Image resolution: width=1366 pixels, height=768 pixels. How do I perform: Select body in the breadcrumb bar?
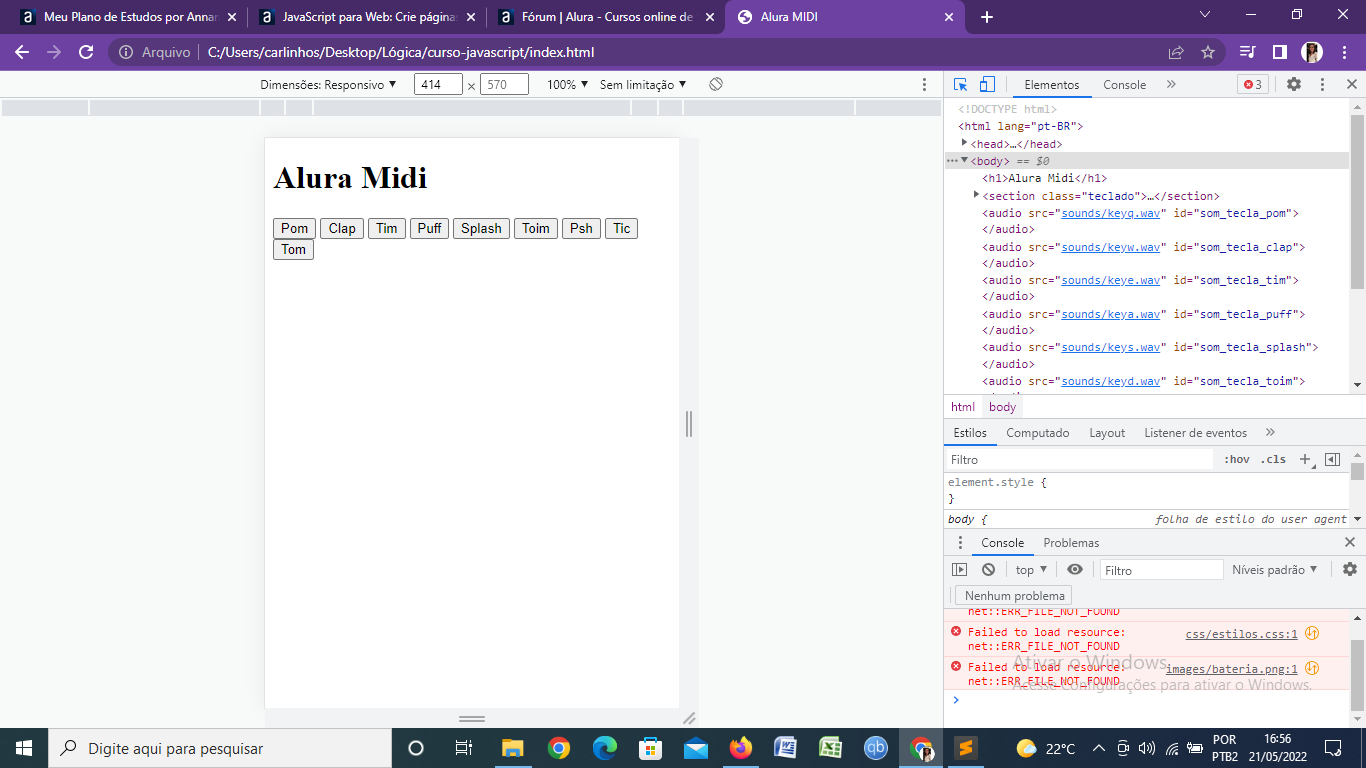tap(1002, 407)
